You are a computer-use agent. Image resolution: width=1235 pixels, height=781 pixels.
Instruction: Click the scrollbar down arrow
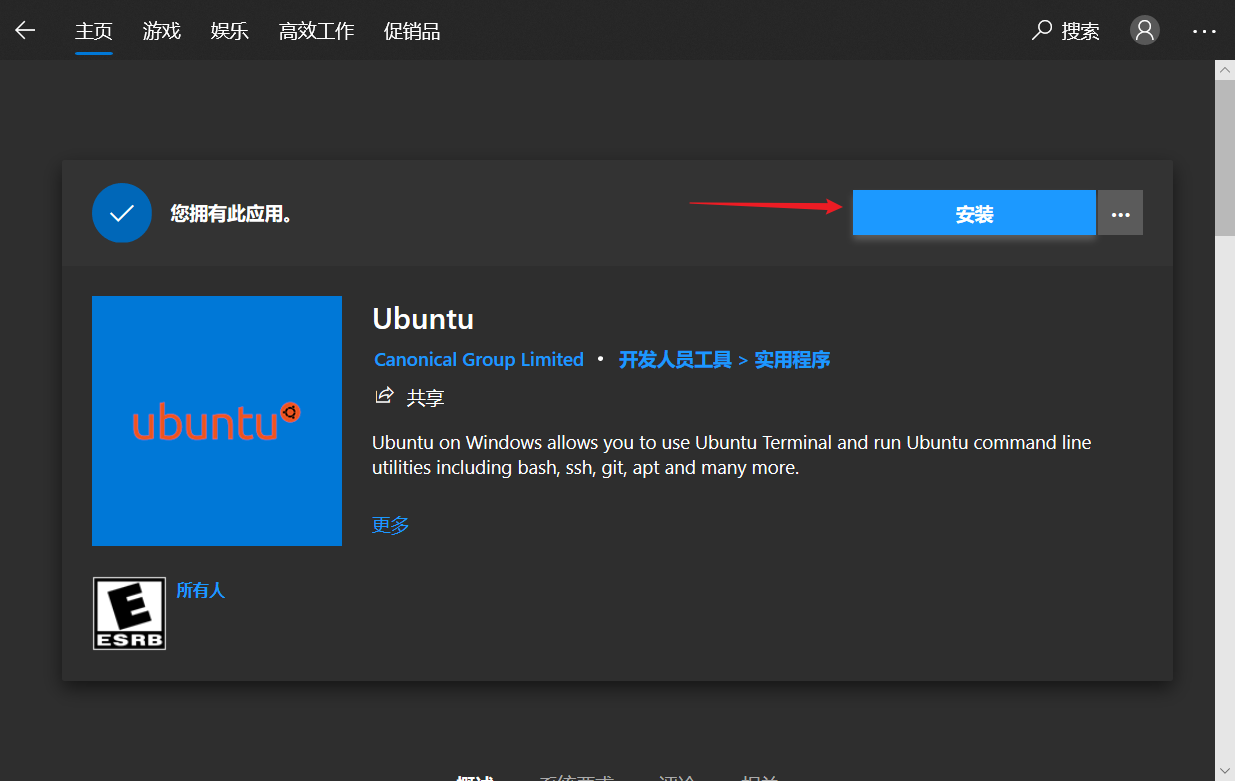pos(1225,771)
